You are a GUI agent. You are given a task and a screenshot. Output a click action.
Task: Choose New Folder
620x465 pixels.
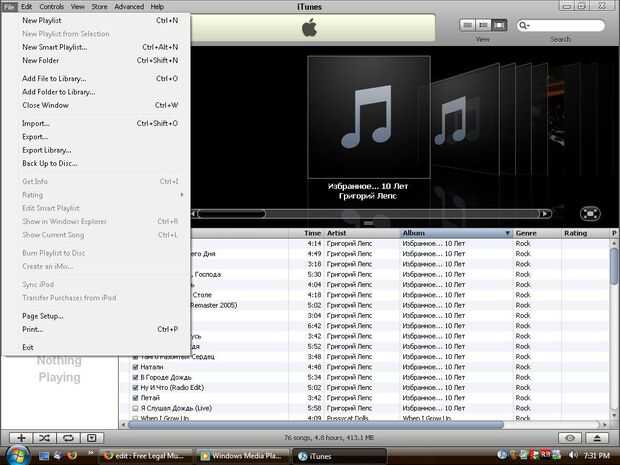coord(97,60)
